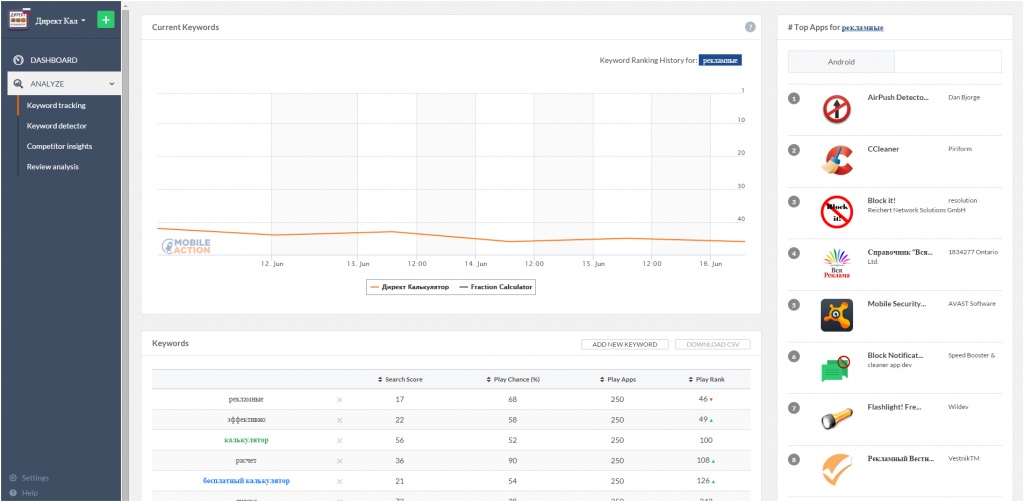Remove the рекламные keyword with X icon

[x=339, y=400]
